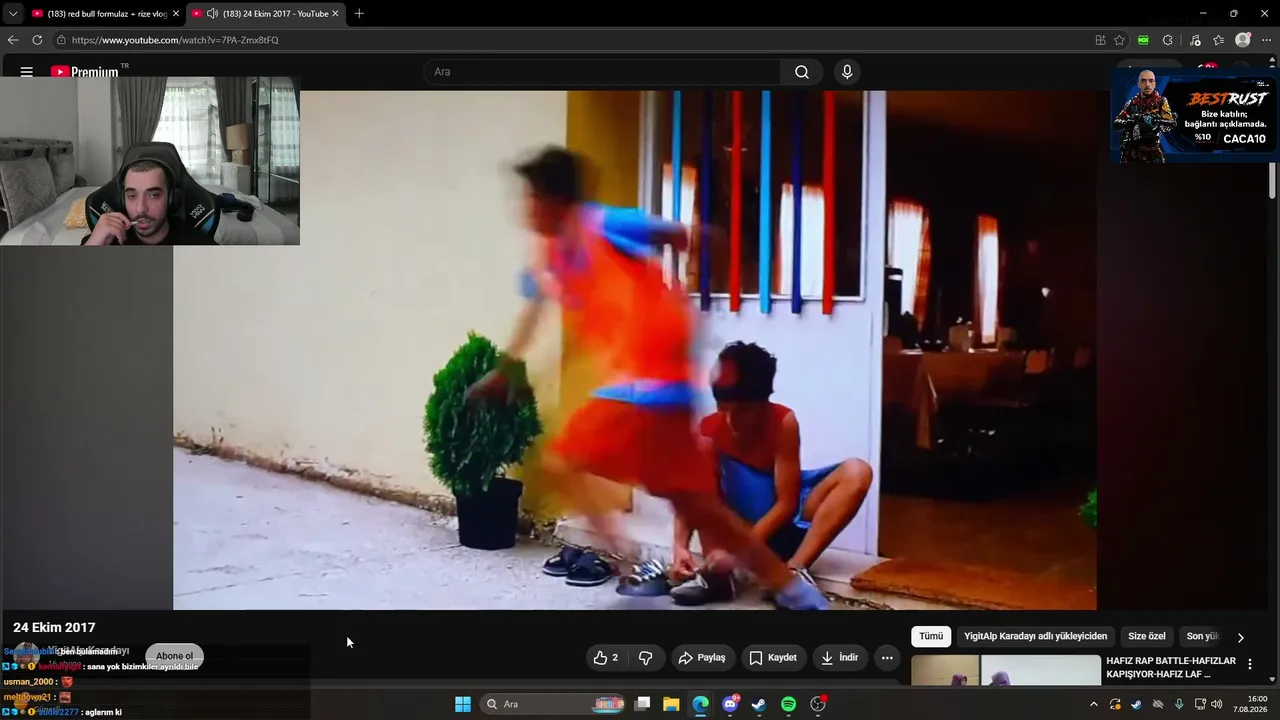Open browser settings and more menu
This screenshot has height=720, width=1280.
click(x=1266, y=40)
